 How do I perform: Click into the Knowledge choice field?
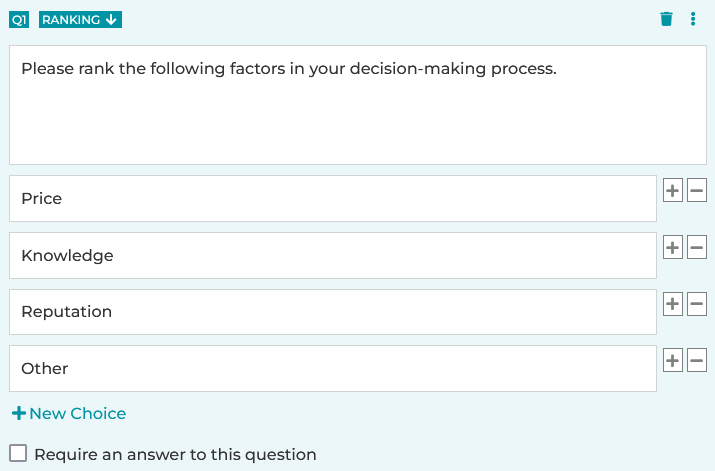pos(333,255)
